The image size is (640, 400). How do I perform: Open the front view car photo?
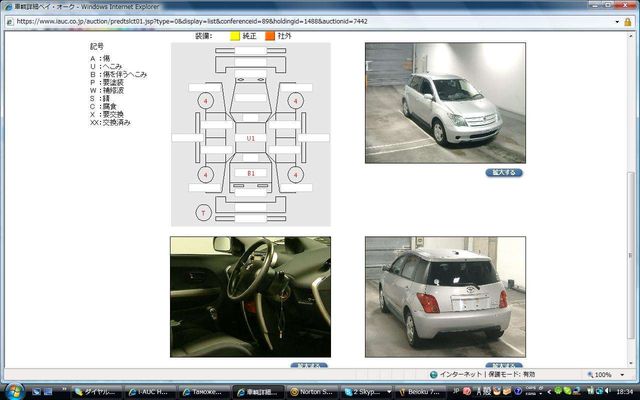(445, 102)
